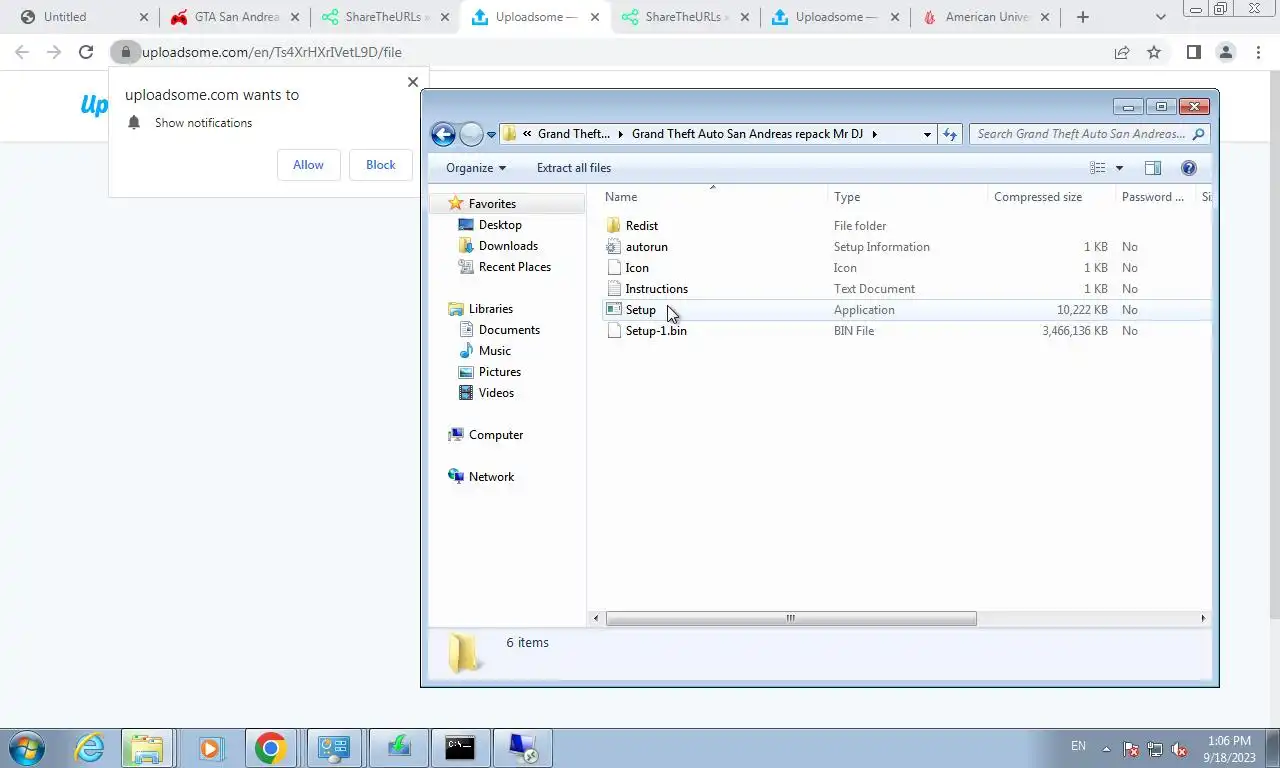Open Chrome three-dot menu
Viewport: 1280px width, 768px height.
pos(1258,52)
